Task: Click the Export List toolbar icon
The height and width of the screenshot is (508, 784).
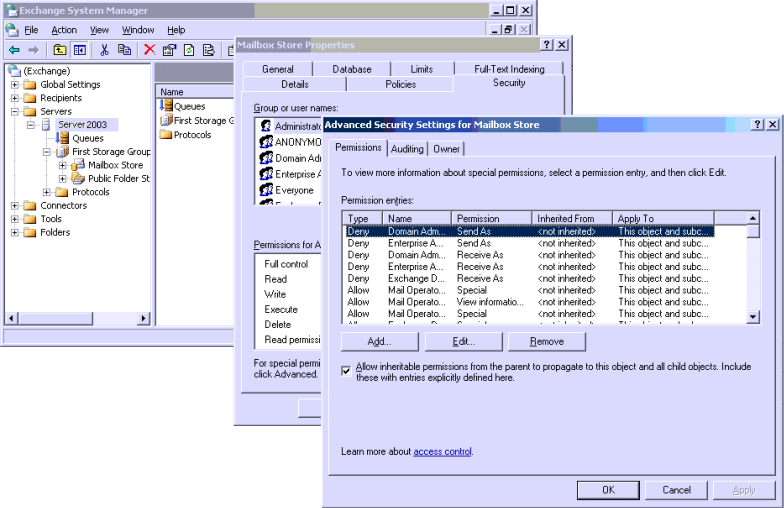Action: [208, 50]
